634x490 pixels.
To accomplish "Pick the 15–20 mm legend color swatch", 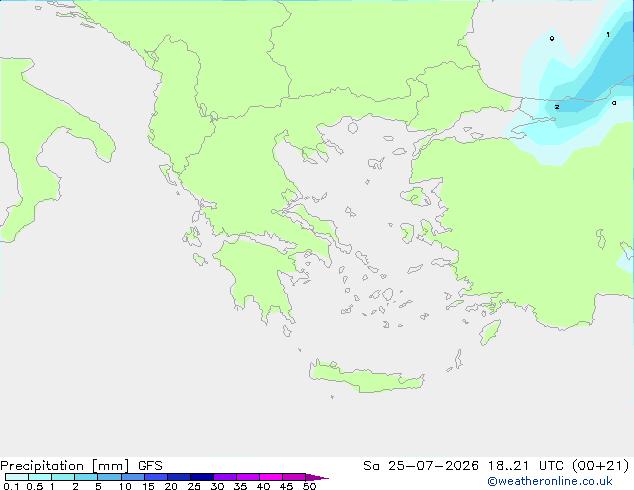I will [x=156, y=477].
